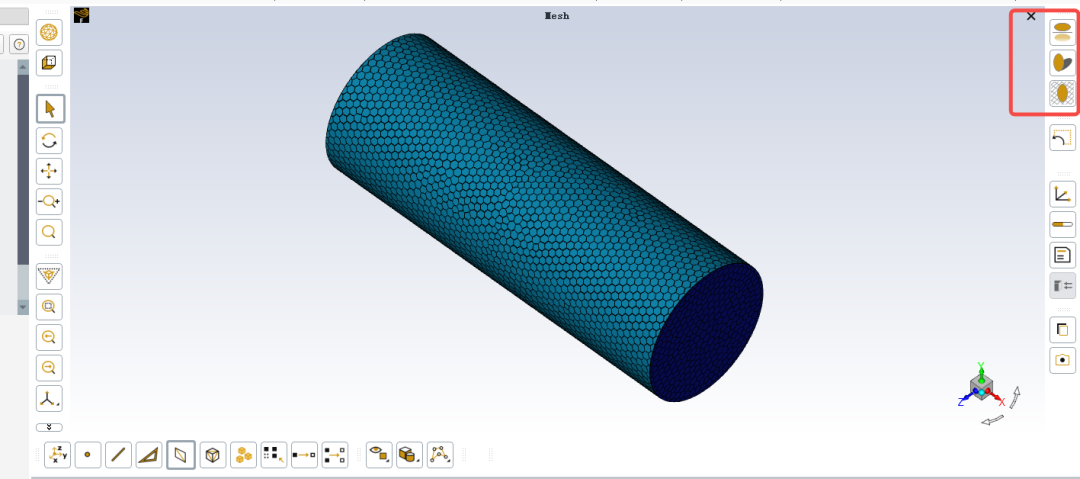Click the half-cut ellipse section icon

tap(1063, 63)
